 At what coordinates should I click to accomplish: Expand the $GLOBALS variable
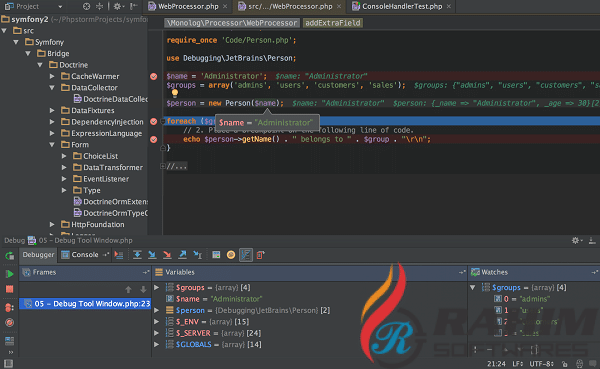tap(157, 345)
